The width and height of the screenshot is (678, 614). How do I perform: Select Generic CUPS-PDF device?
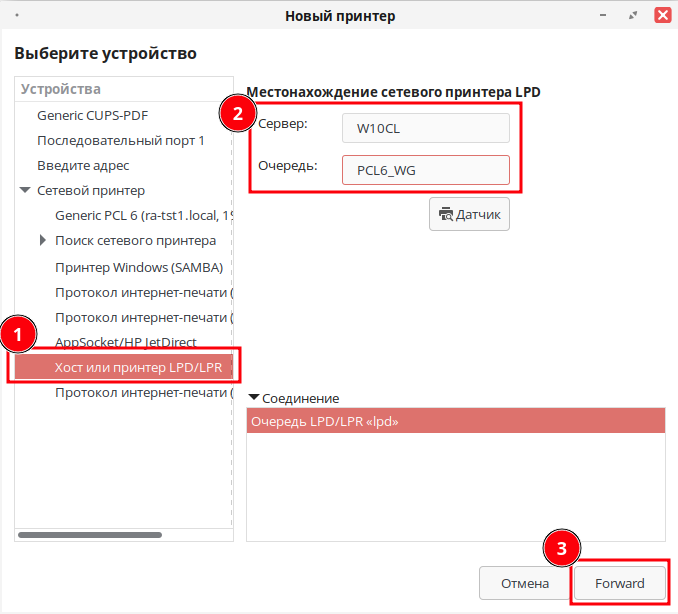click(92, 115)
